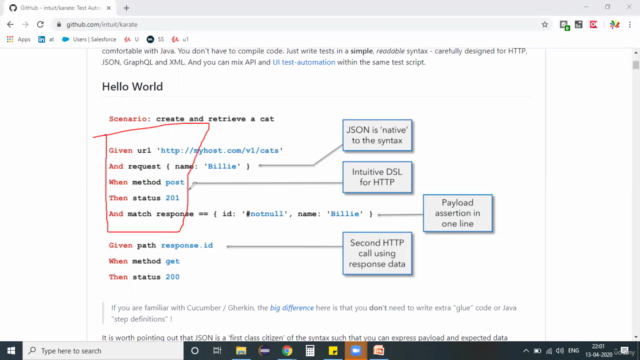
Task: Open Chrome three-dot menu
Action: (630, 24)
